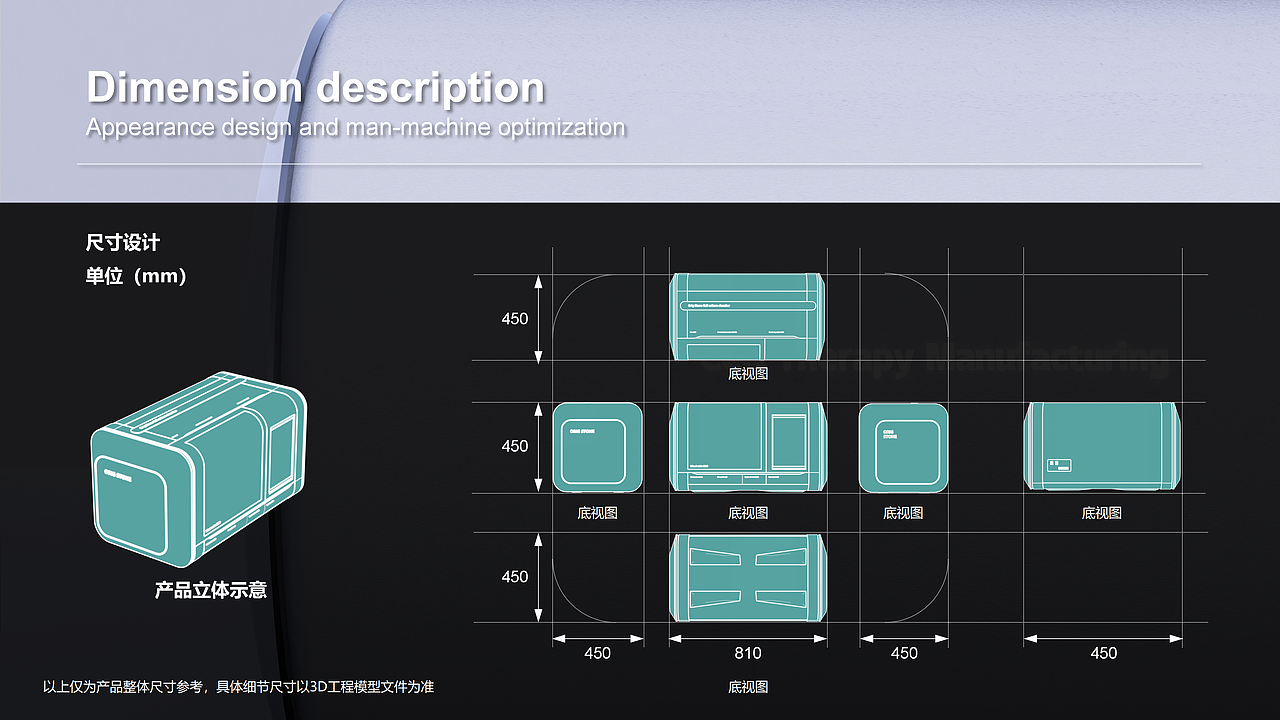Click the "450" height value beside the bottom-row drawing
The height and width of the screenshot is (720, 1280).
pos(515,577)
